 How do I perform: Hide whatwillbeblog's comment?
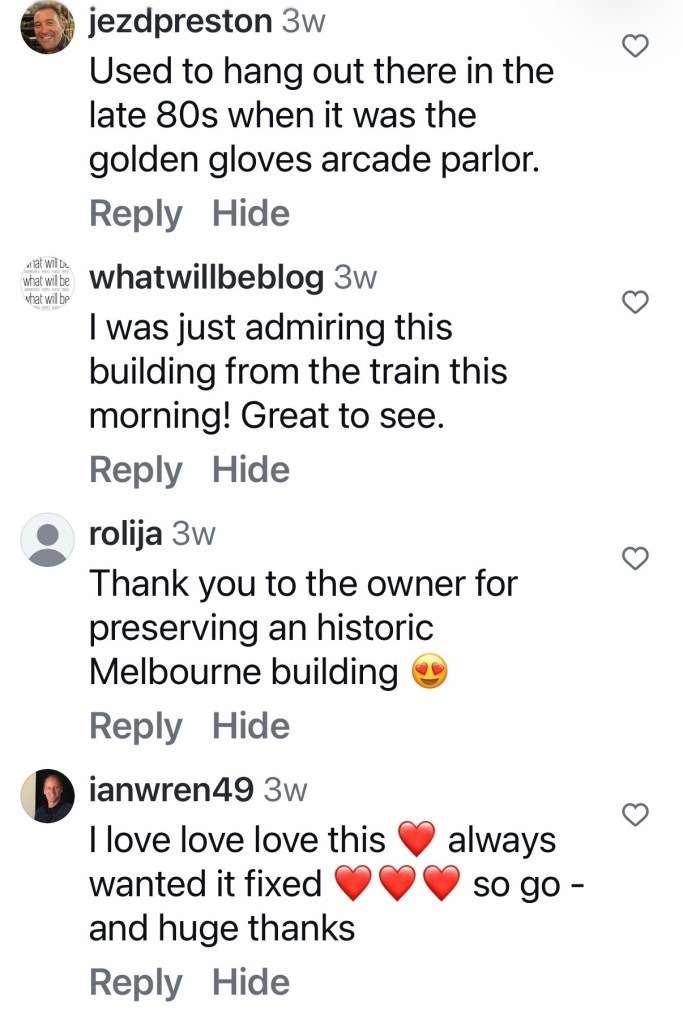coord(251,470)
